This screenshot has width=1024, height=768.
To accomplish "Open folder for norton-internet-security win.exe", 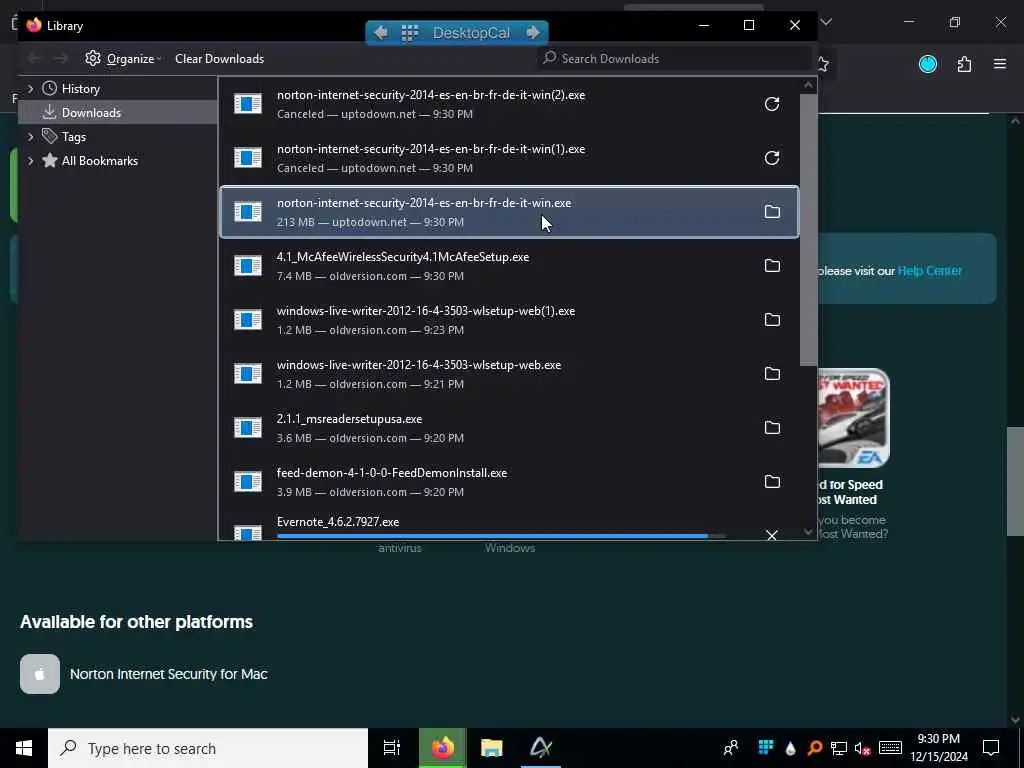I will (x=772, y=212).
